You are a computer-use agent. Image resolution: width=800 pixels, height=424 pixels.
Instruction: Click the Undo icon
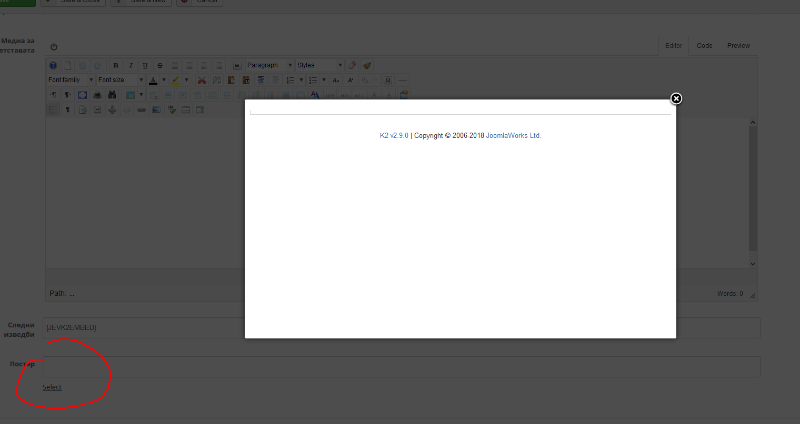(x=83, y=65)
